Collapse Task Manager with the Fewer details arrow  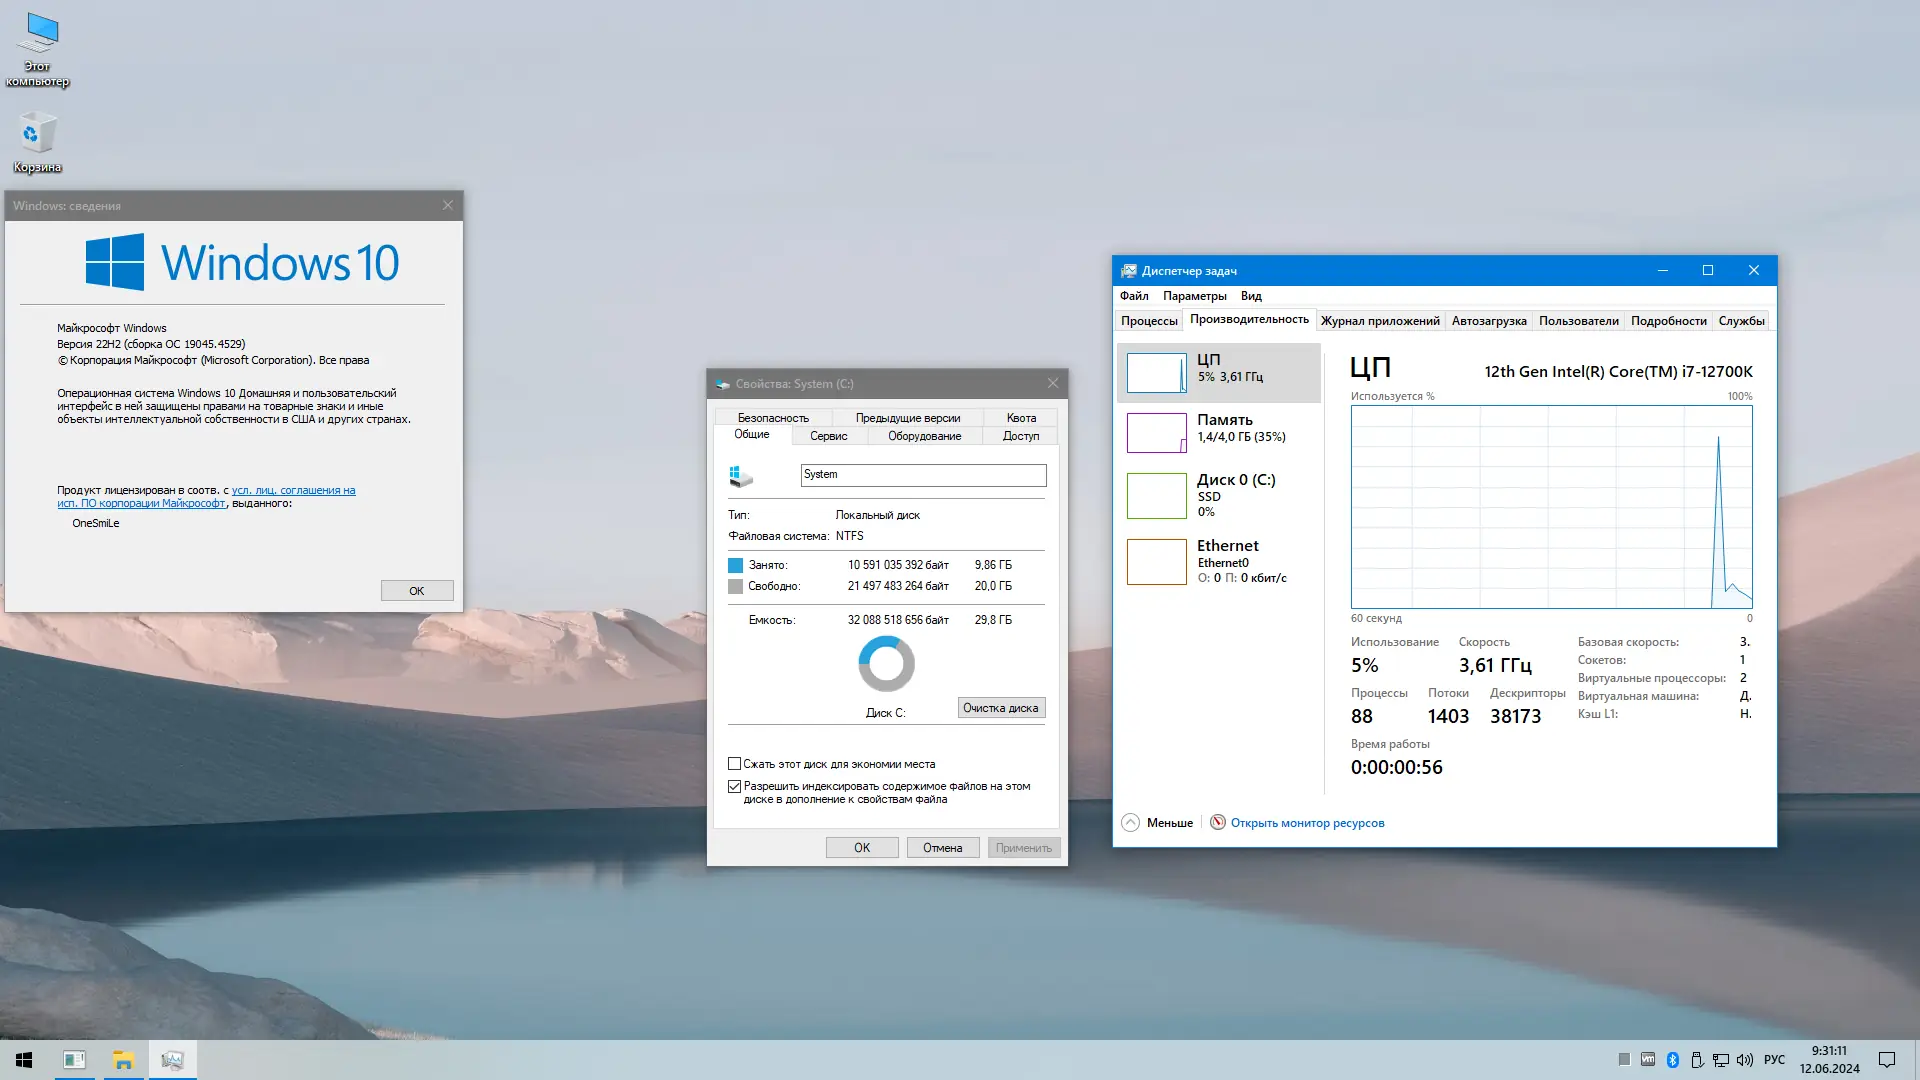[x=1131, y=822]
